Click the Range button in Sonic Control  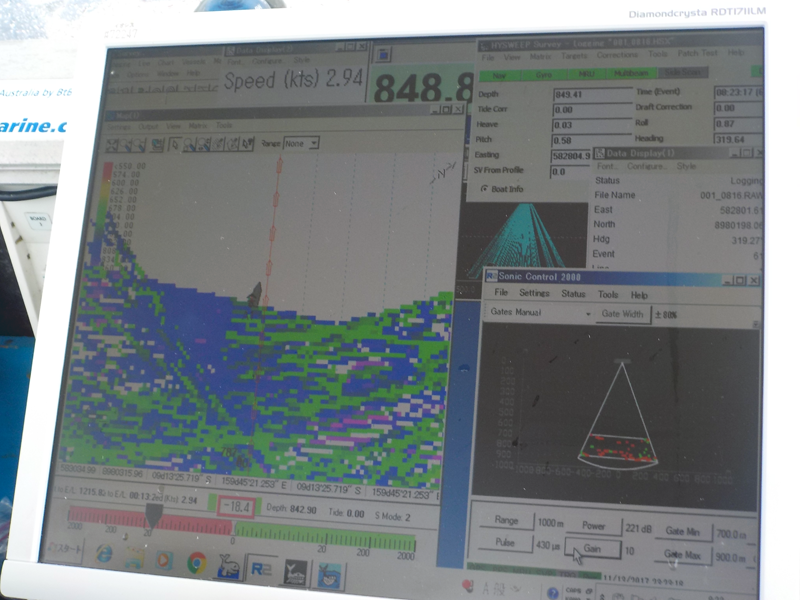coord(506,520)
